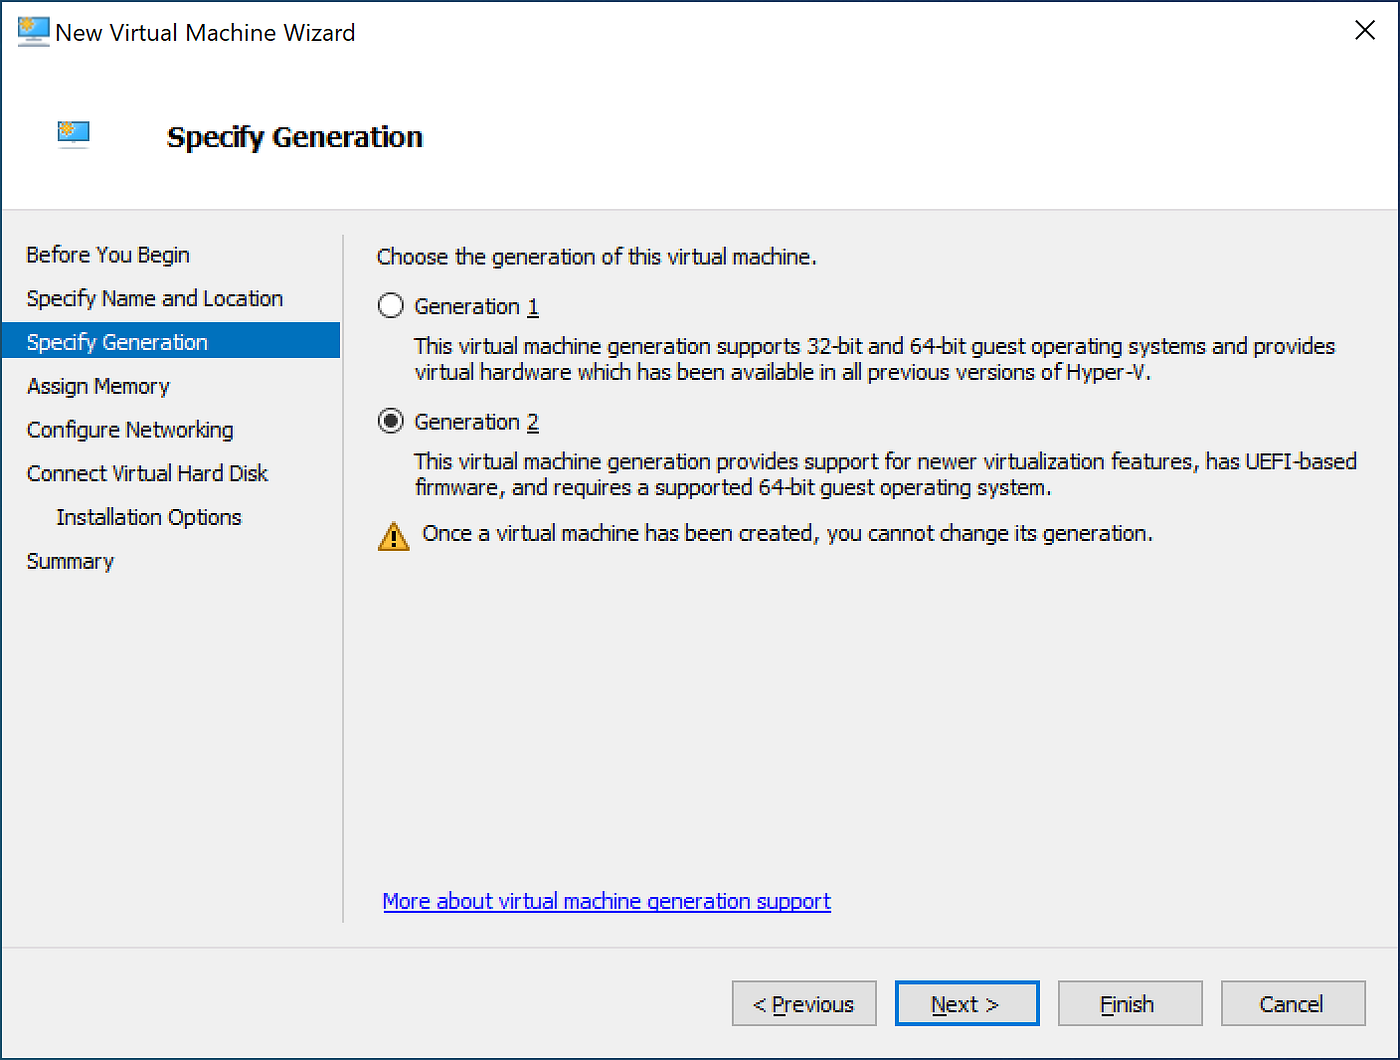
Task: Click the warning triangle icon
Action: tap(394, 535)
